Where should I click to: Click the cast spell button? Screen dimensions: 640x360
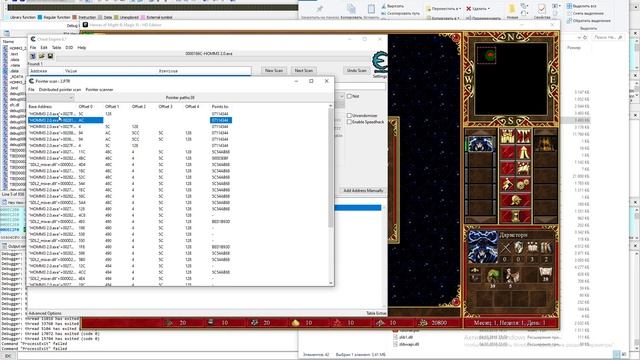[523, 168]
